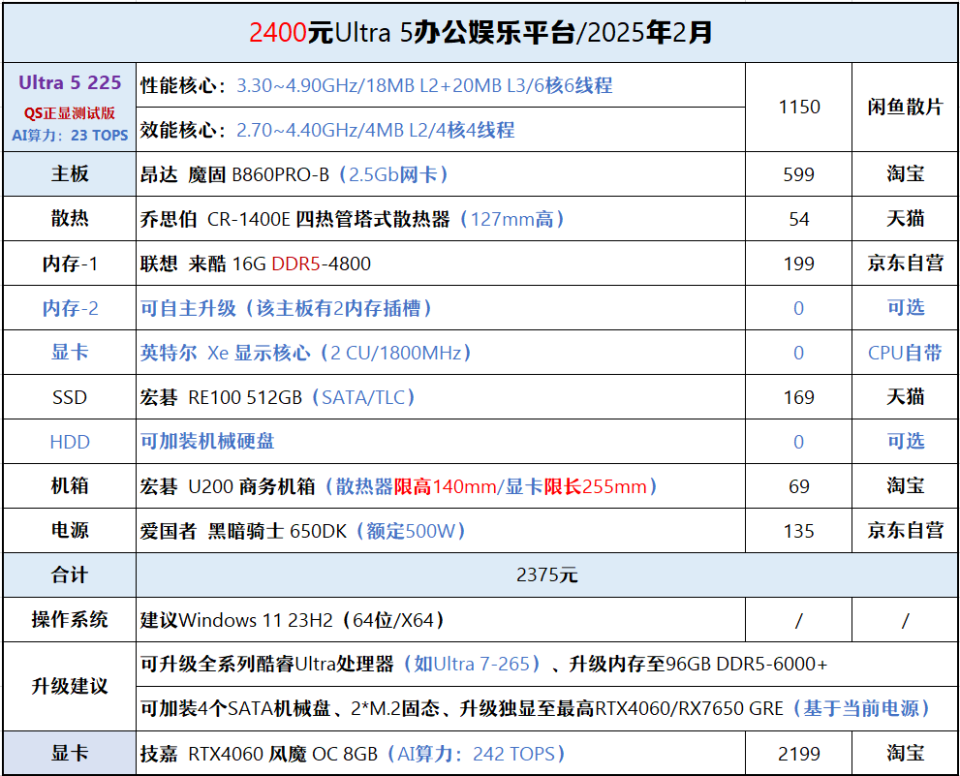The image size is (960, 776).
Task: Select the '操作系统' row label
Action: [x=70, y=620]
